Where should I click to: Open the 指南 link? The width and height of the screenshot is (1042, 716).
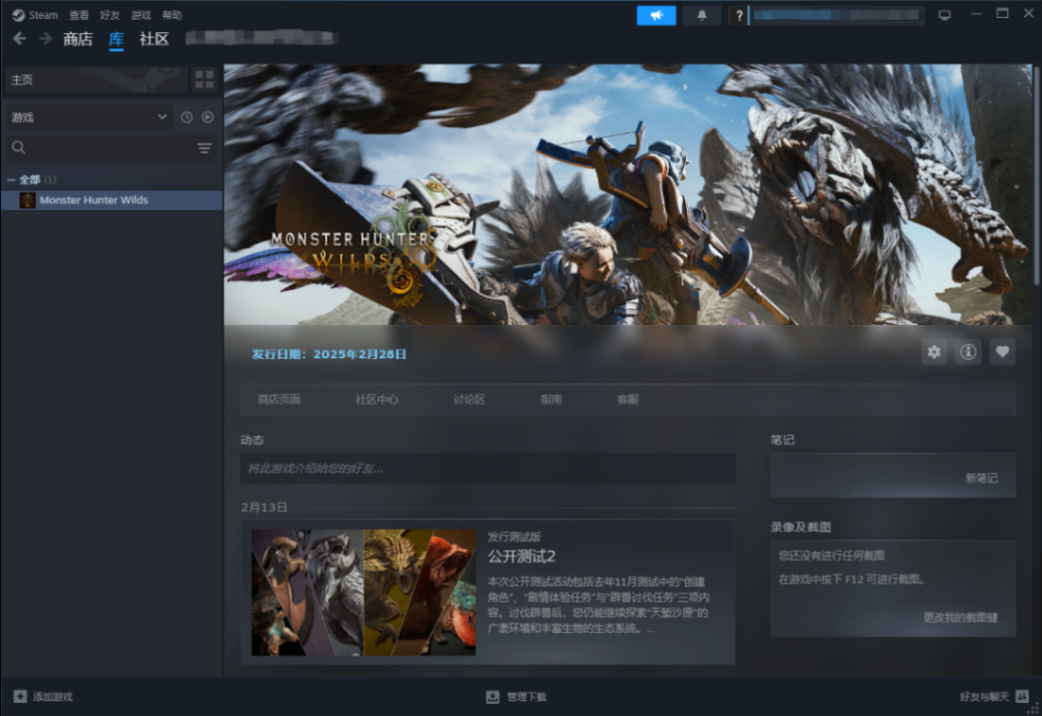click(x=551, y=400)
